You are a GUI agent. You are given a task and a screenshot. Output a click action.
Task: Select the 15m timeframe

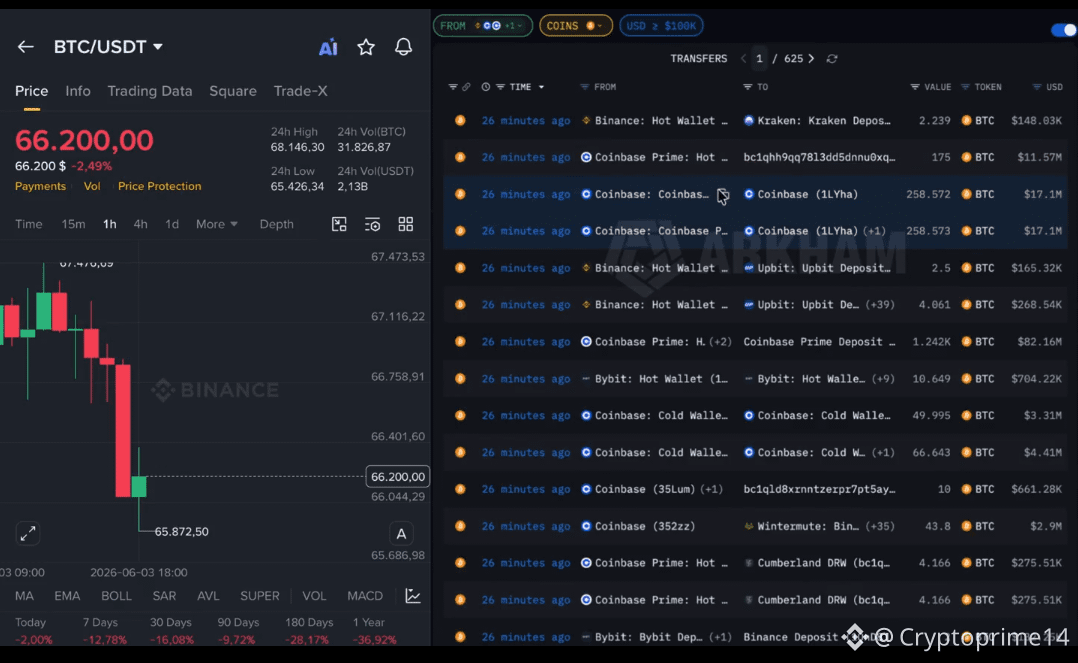point(74,224)
